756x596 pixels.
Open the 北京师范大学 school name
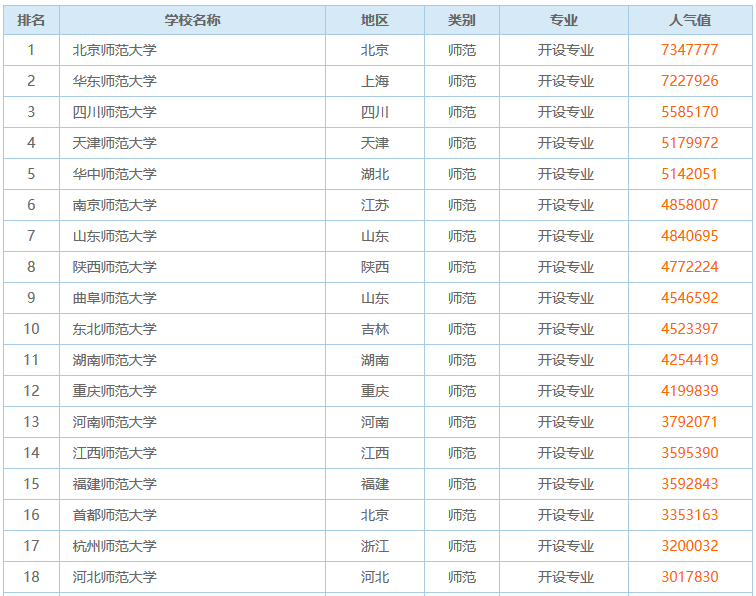[x=115, y=50]
